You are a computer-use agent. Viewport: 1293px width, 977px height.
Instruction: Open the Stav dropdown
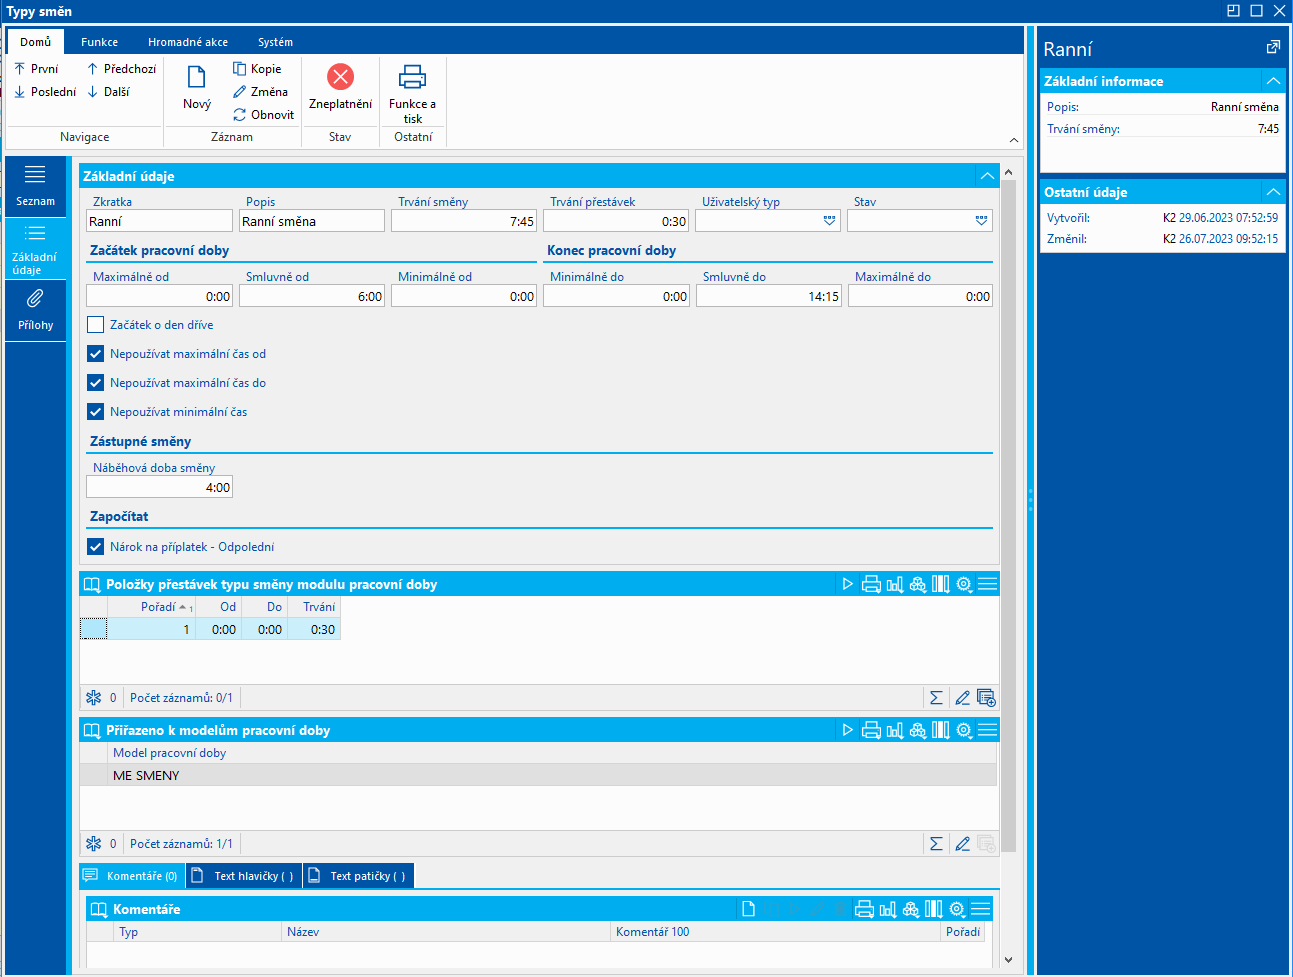tap(981, 221)
